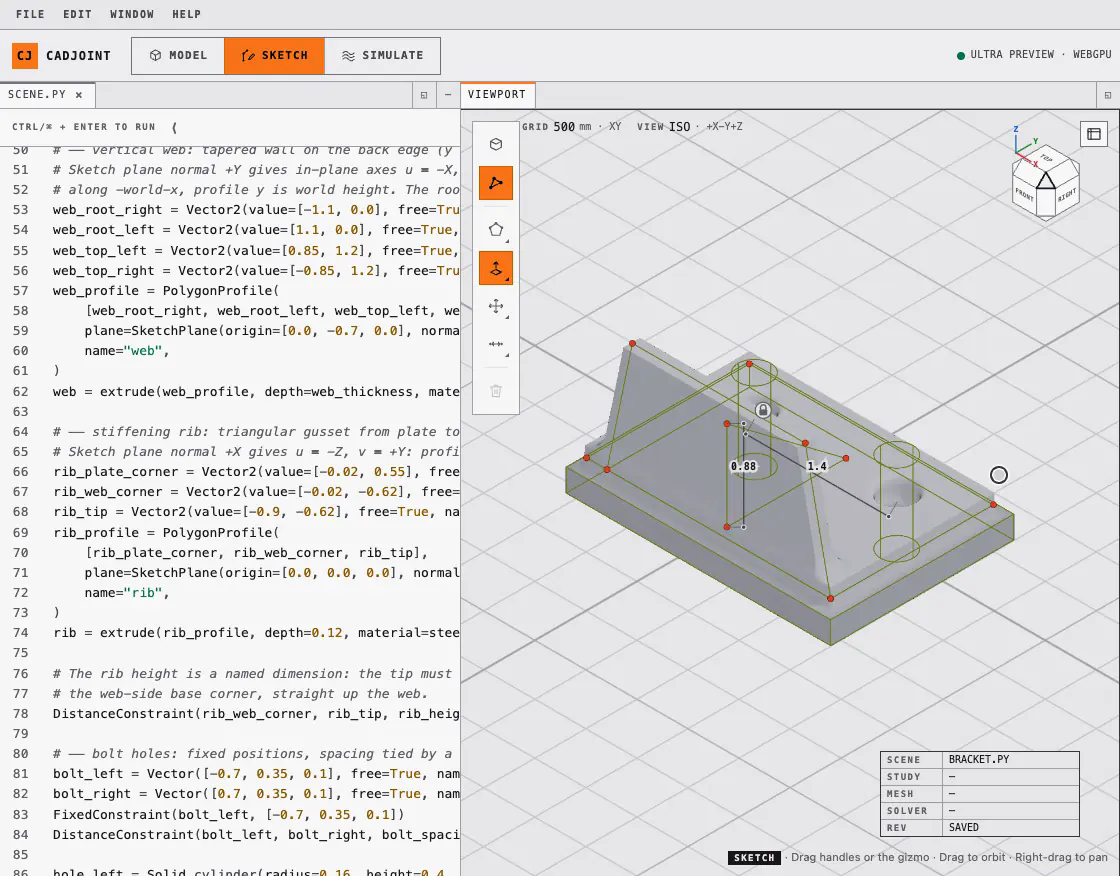
Task: Click the 1.4 dimension label
Action: point(816,466)
